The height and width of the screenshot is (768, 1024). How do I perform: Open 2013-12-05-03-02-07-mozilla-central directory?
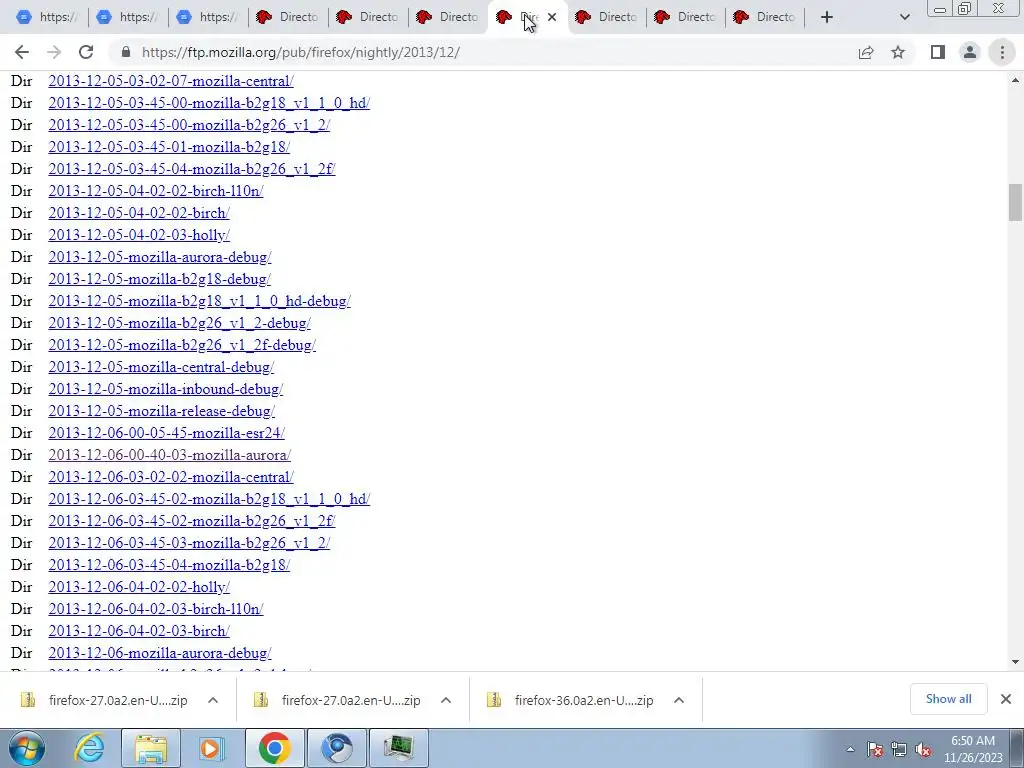click(x=171, y=81)
